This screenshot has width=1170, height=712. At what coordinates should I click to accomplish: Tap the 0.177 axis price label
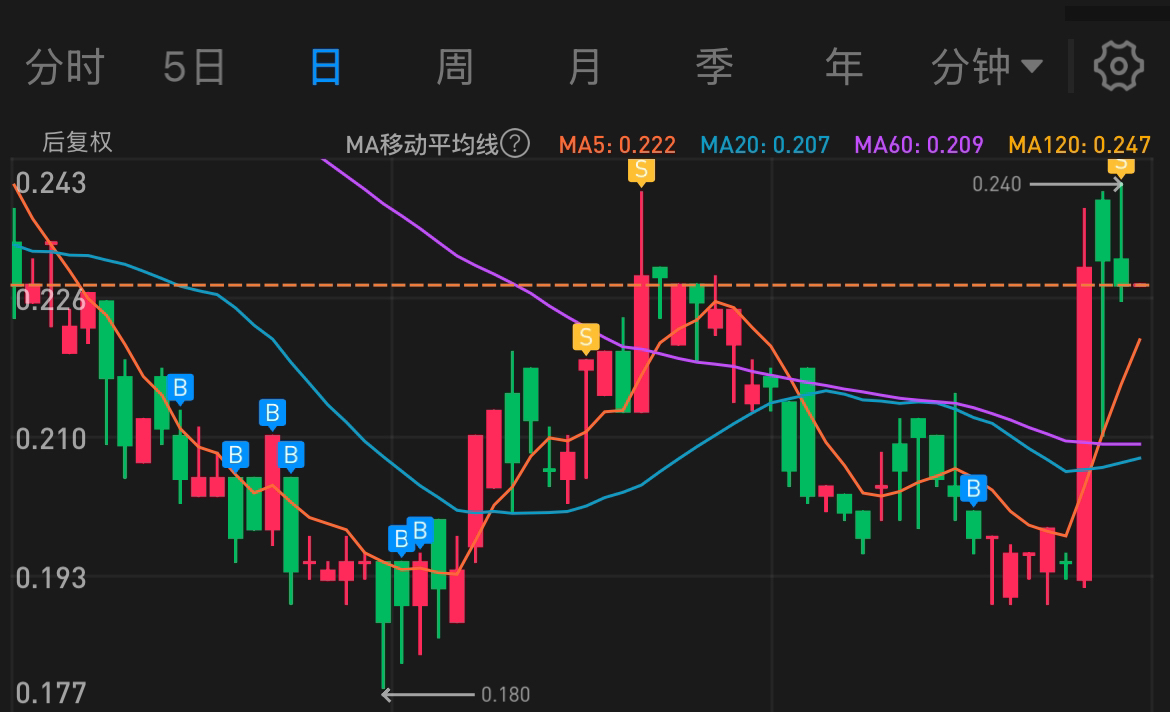pyautogui.click(x=51, y=693)
